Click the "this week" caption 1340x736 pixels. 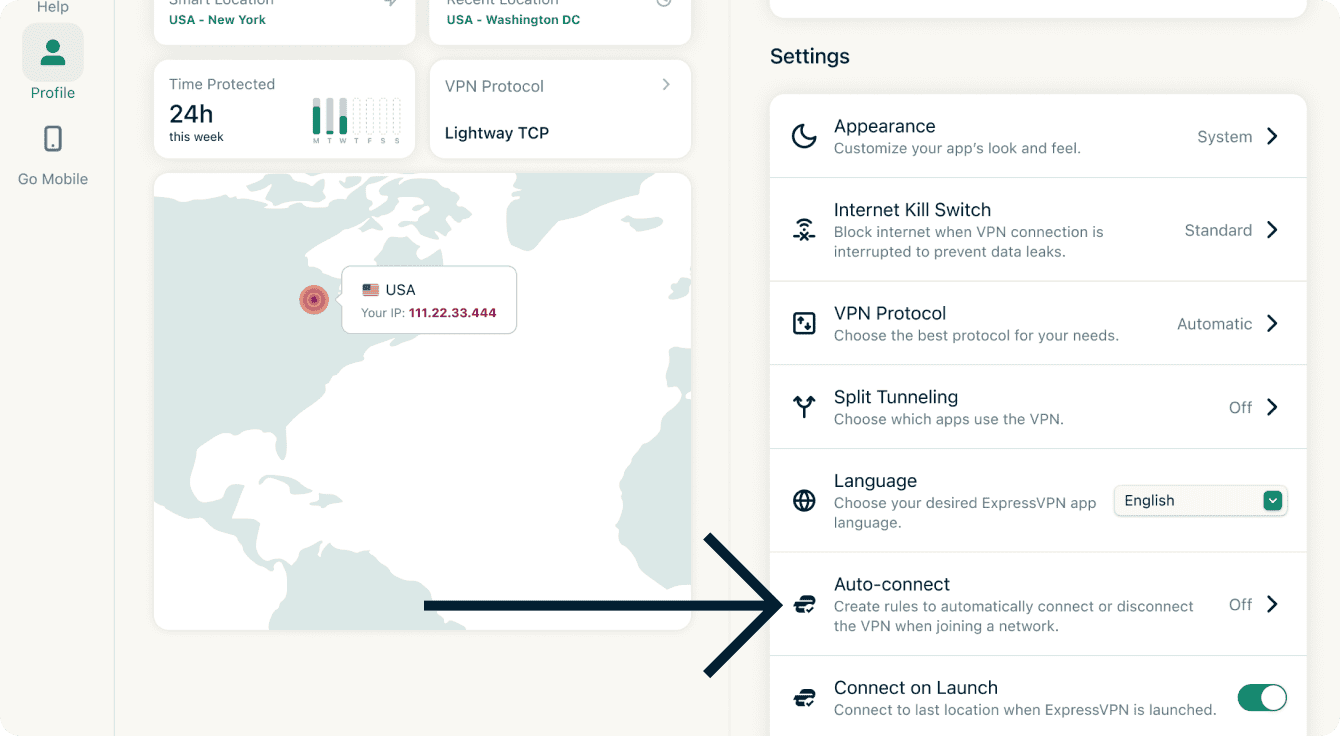196,137
